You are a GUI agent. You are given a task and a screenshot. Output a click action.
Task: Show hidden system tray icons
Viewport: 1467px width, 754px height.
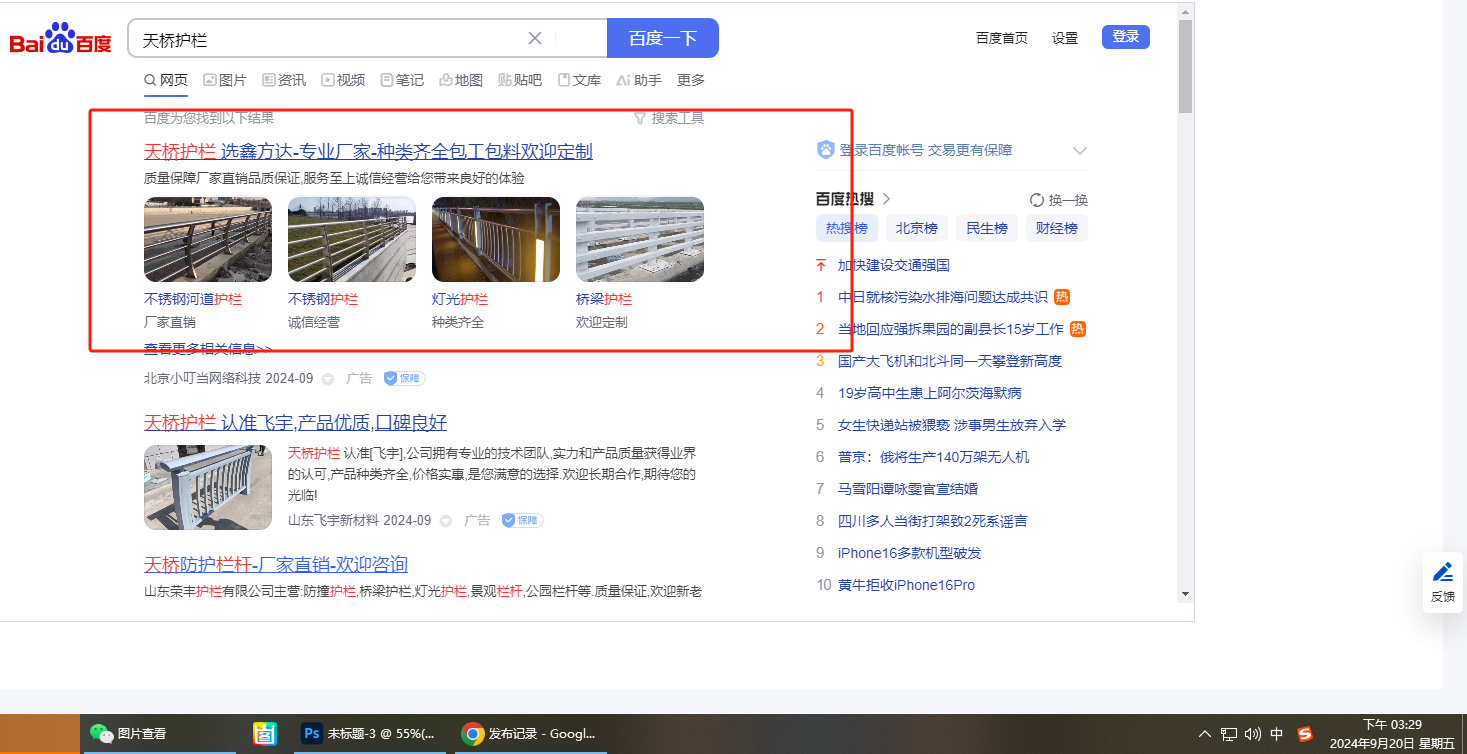(x=1204, y=734)
